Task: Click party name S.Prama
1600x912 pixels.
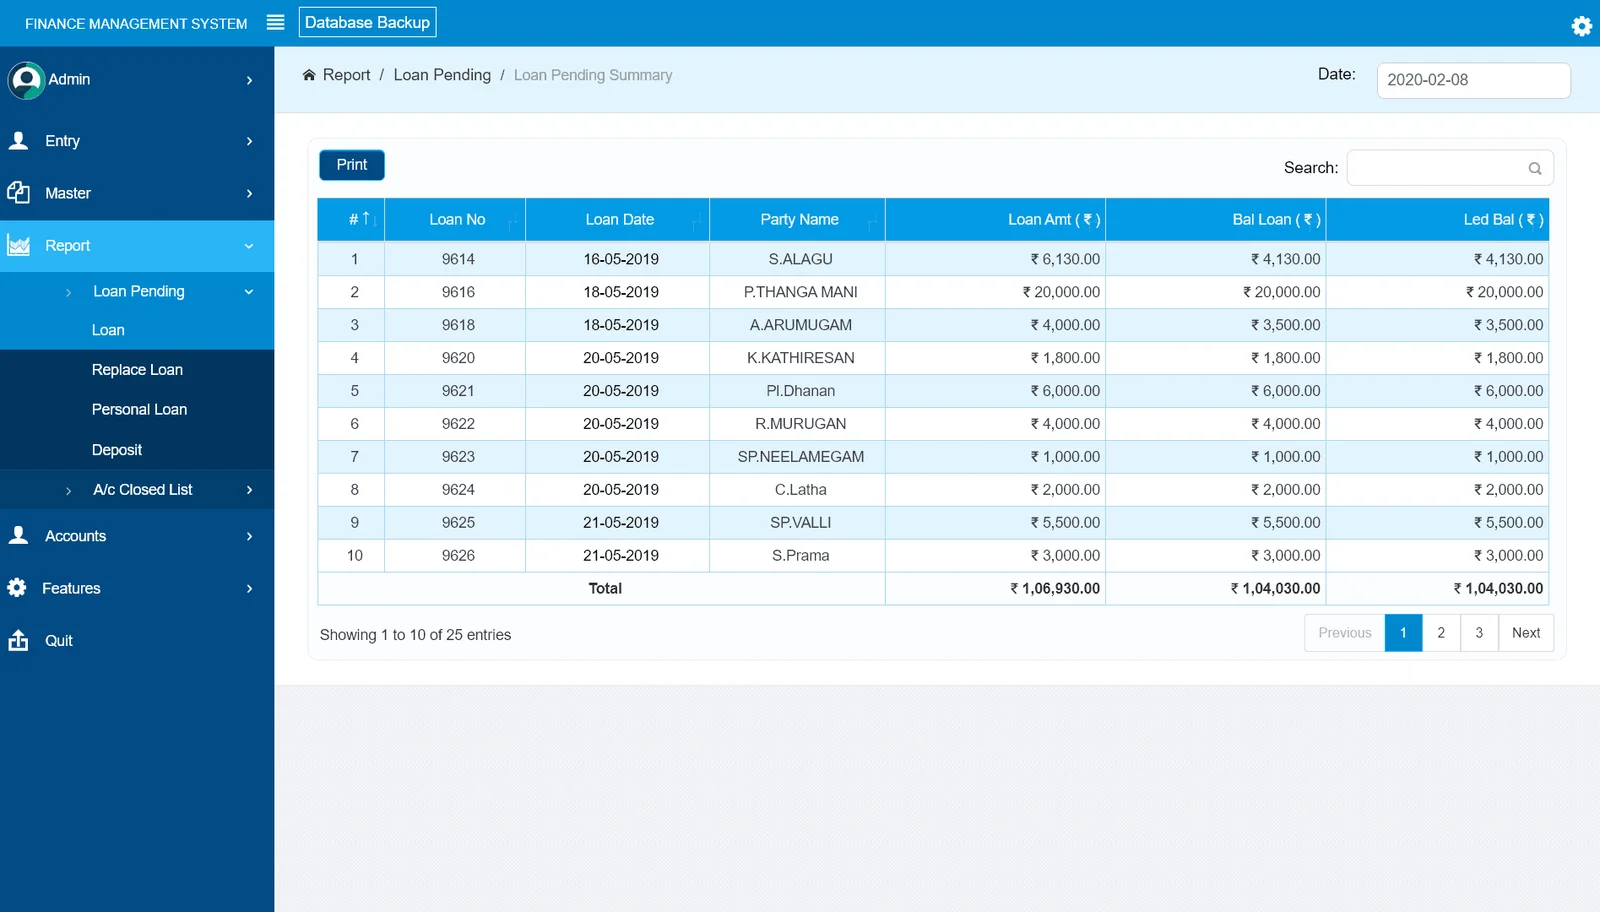Action: [x=800, y=556]
